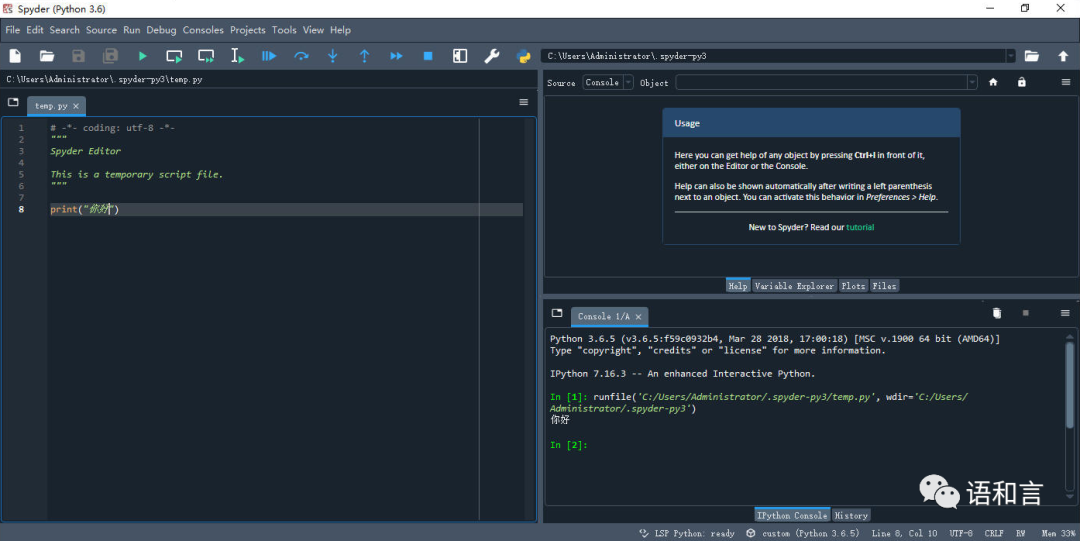Open the tutorial link in Usage box
Viewport: 1080px width, 541px height.
[x=860, y=227]
